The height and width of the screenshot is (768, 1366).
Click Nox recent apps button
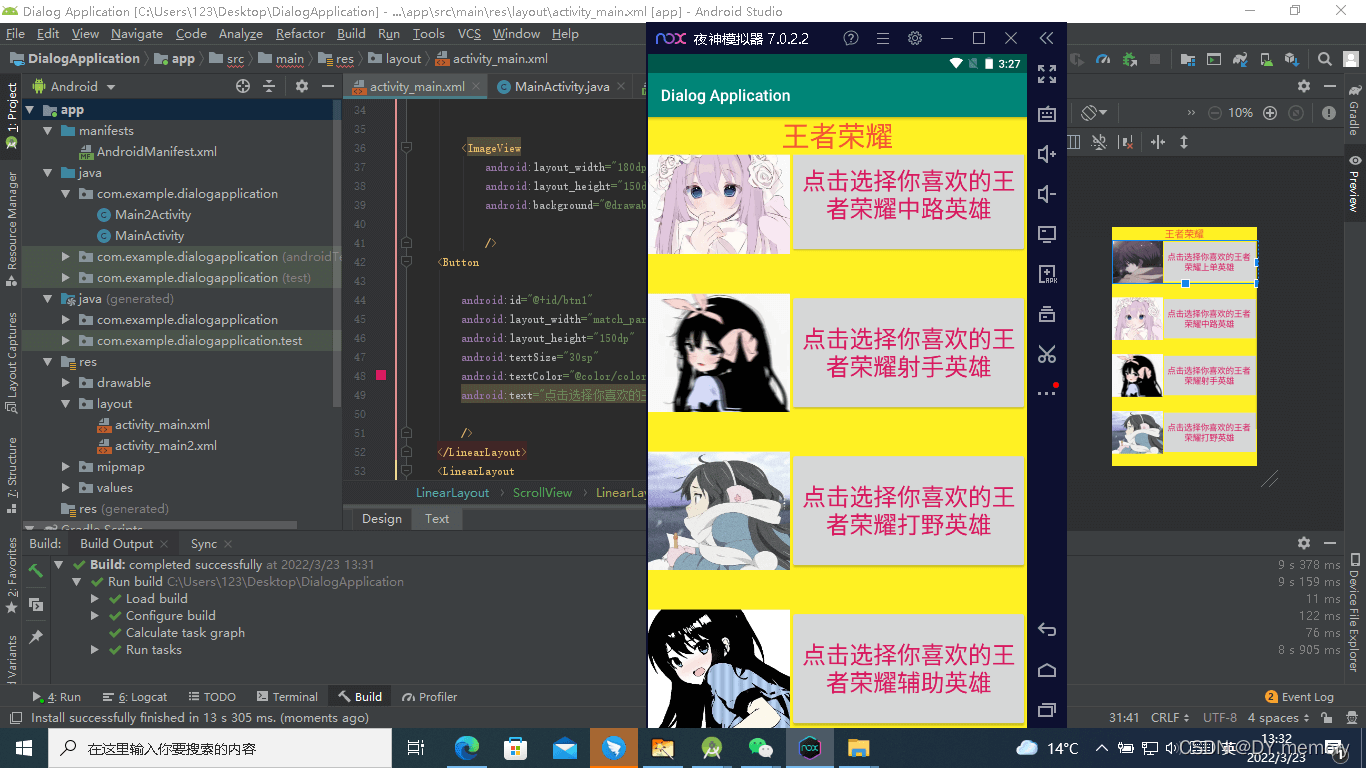tap(1047, 710)
